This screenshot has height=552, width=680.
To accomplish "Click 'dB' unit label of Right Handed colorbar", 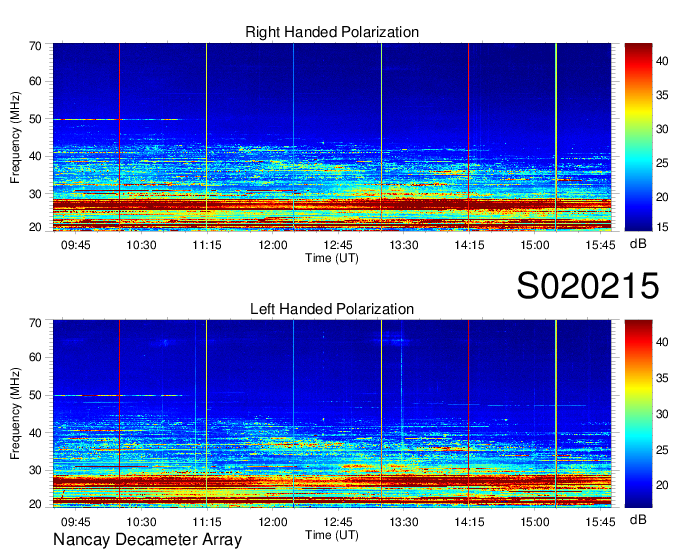I will click(638, 244).
